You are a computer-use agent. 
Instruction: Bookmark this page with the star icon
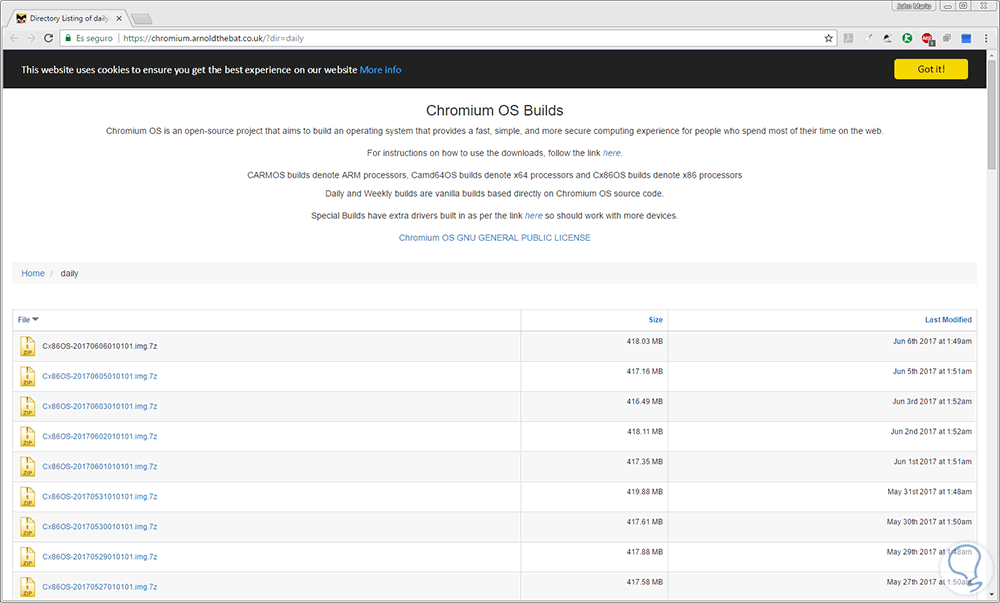tap(828, 38)
